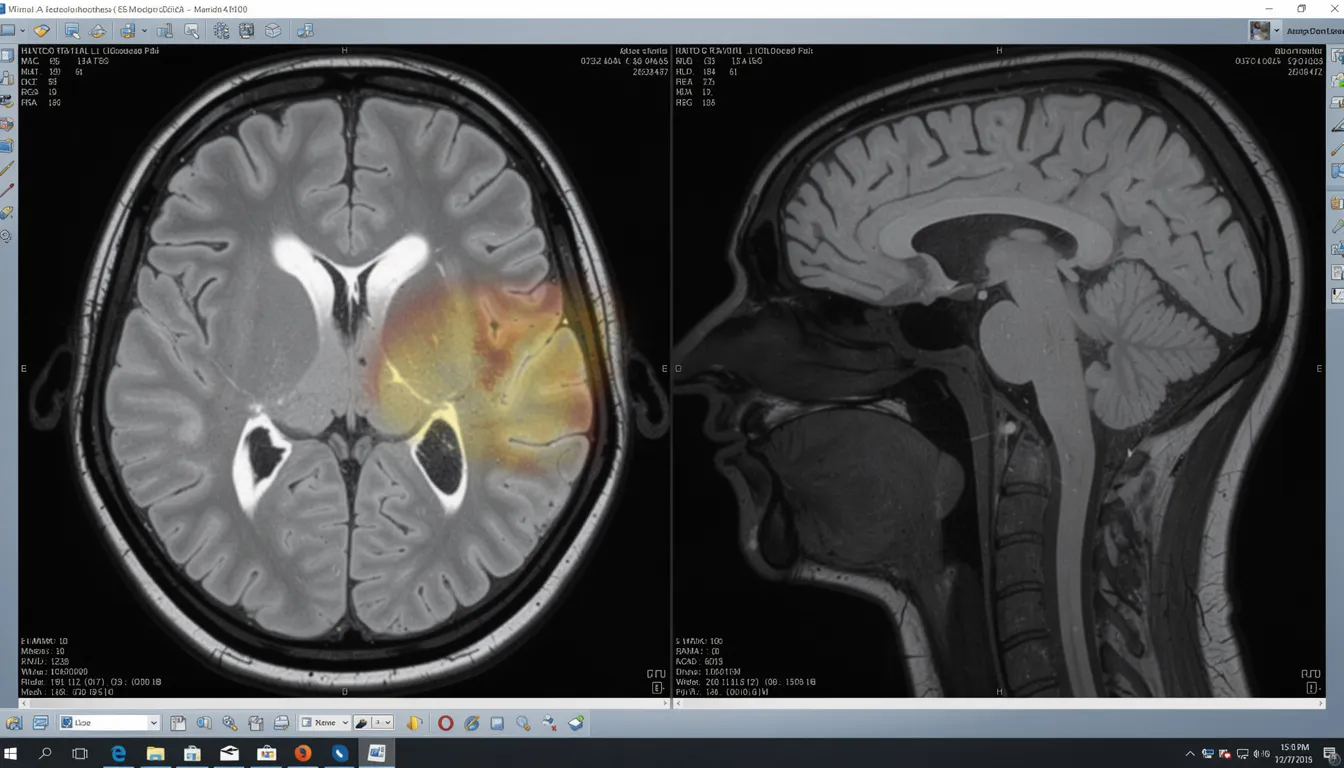Expand the "Name" selection dropdown

[x=346, y=722]
